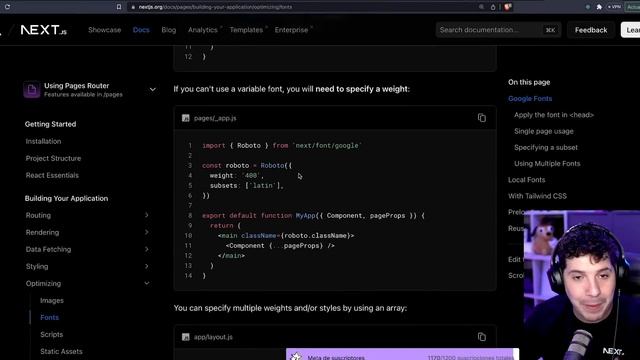Jump to With Tailwind CSS section
The image size is (640, 360).
[537, 196]
